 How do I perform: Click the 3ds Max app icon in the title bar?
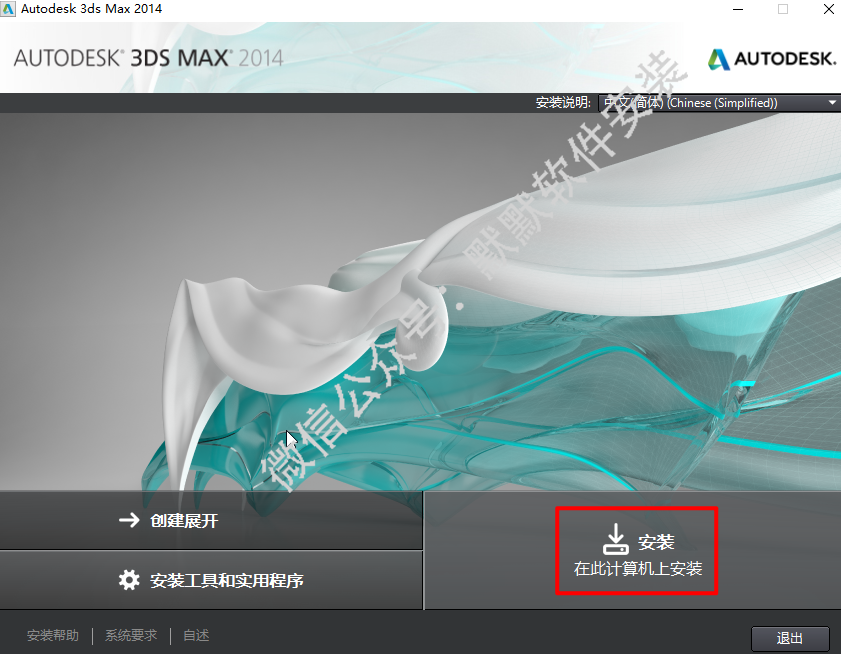(x=8, y=9)
